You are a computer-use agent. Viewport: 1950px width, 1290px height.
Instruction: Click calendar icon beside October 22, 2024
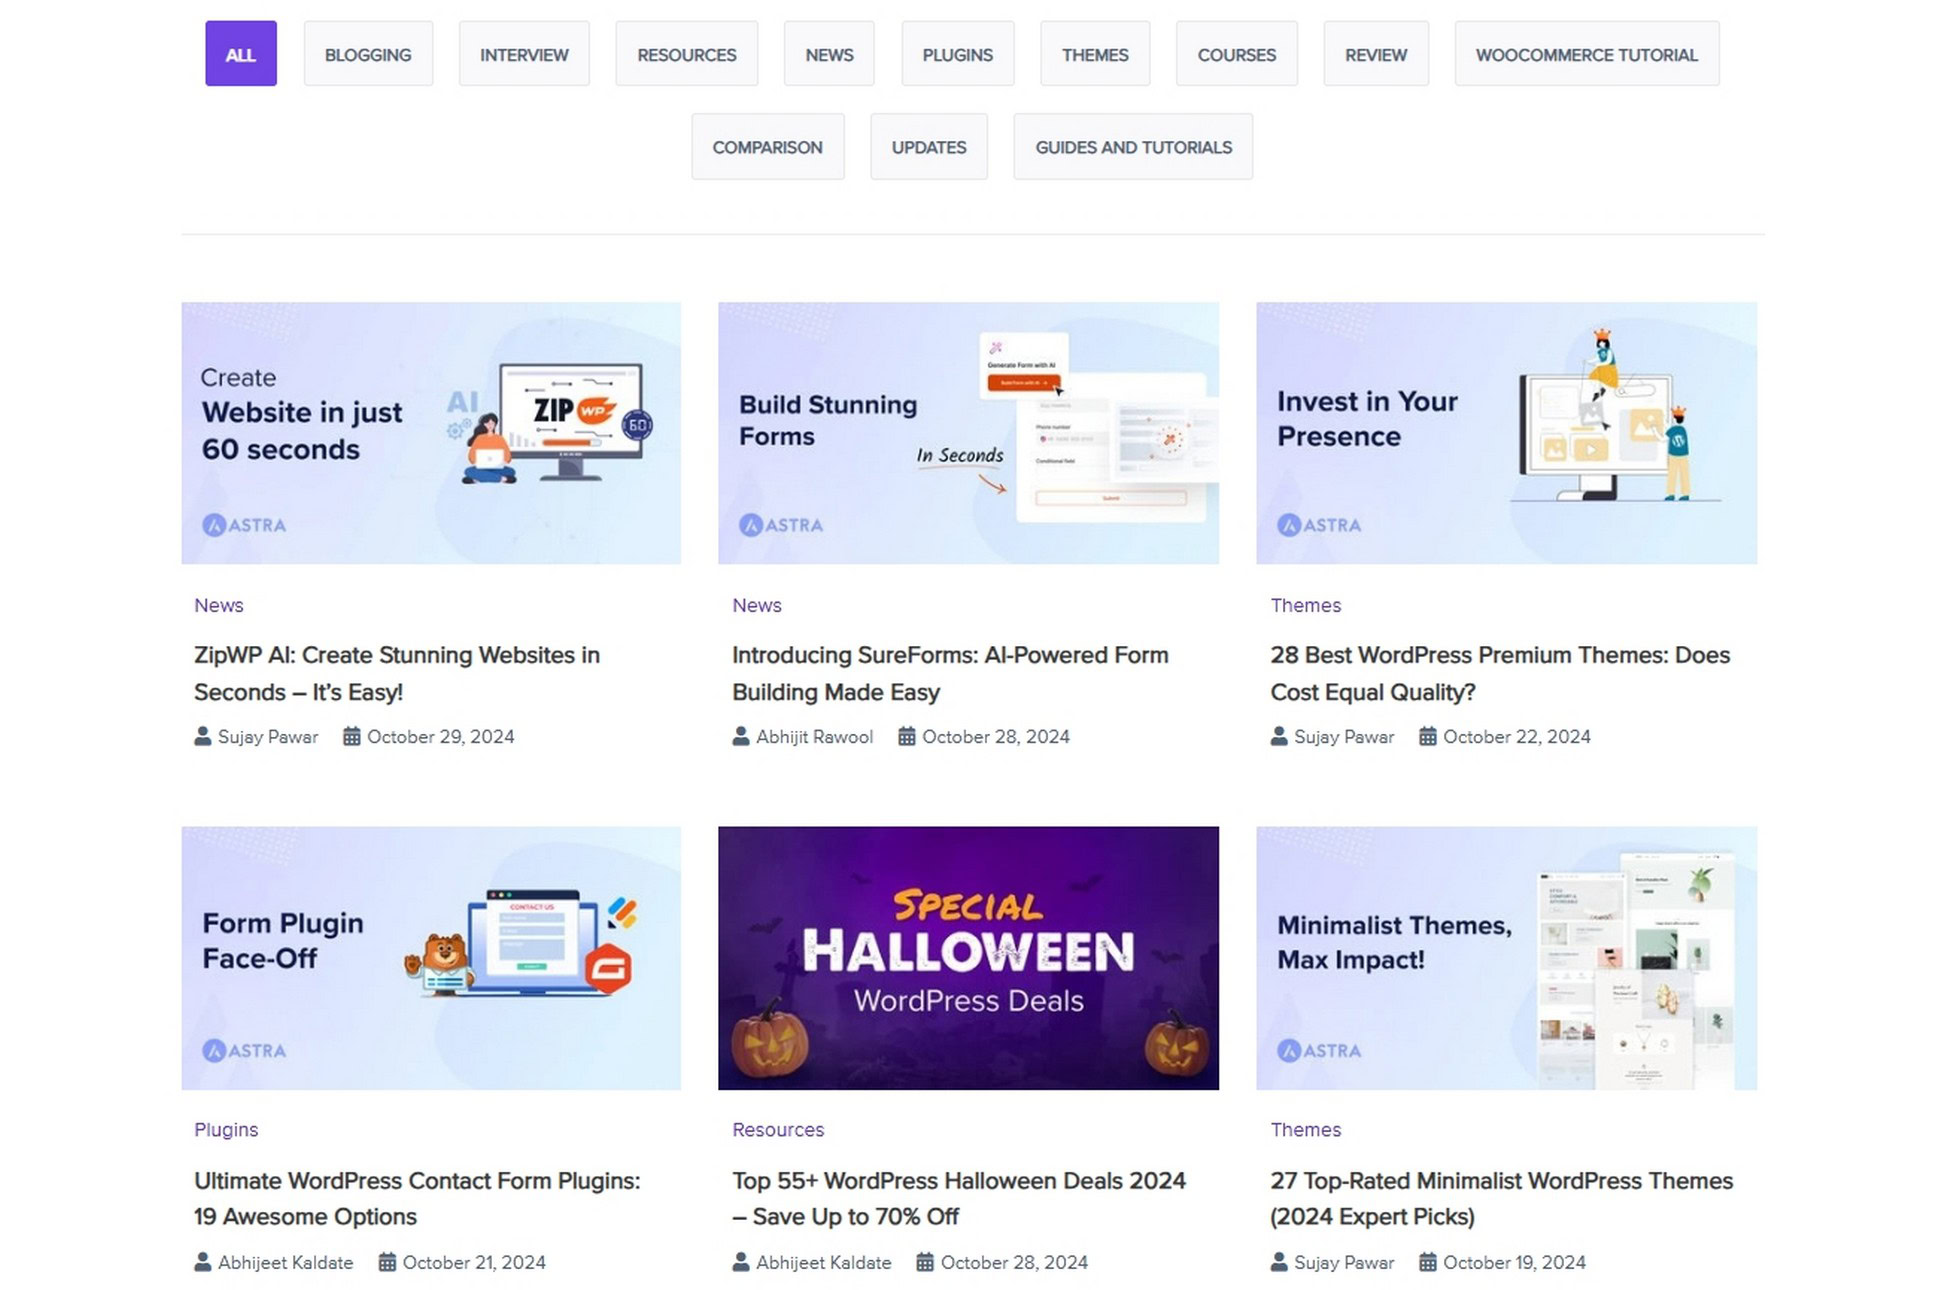point(1428,737)
